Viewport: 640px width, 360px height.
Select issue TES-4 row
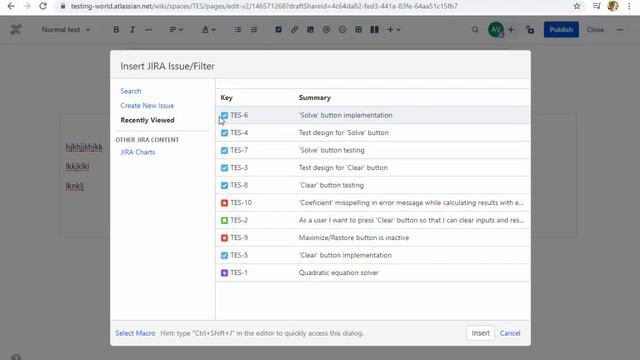pyautogui.click(x=373, y=133)
